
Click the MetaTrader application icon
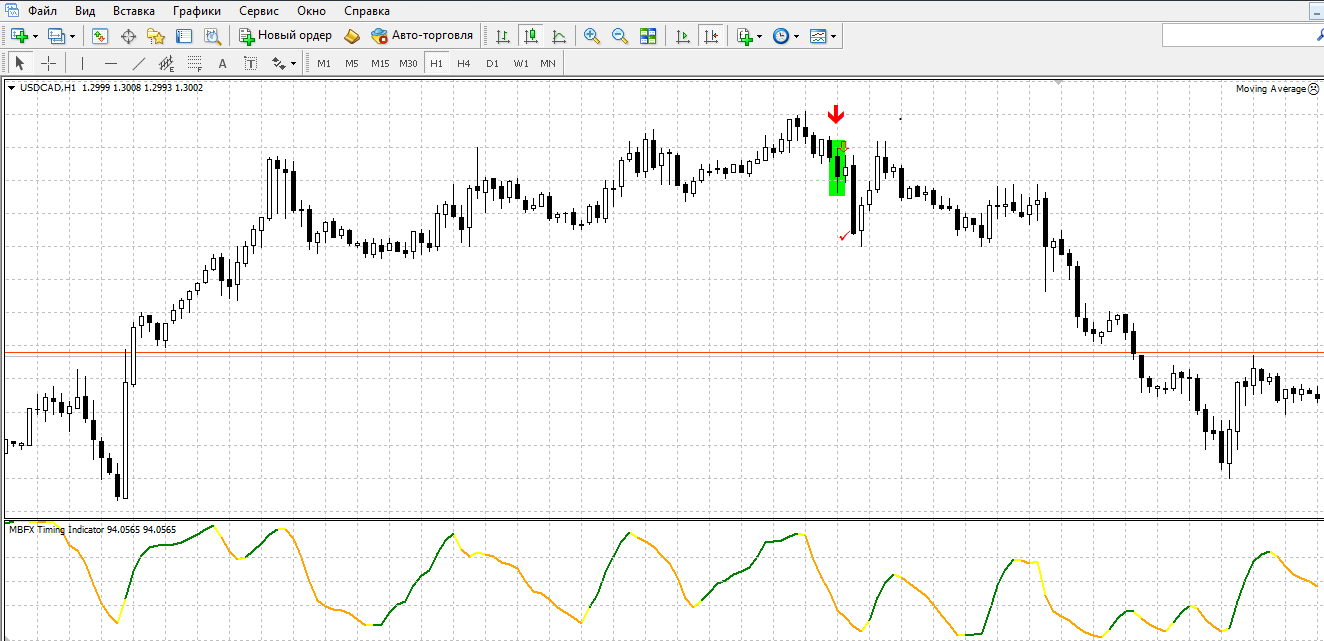tap(11, 10)
